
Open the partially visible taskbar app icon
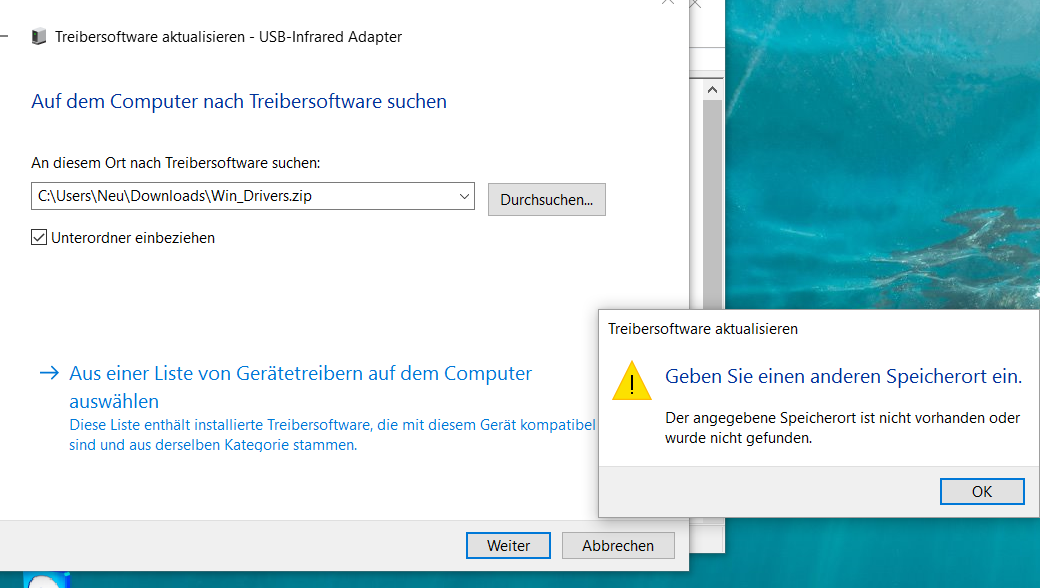click(x=46, y=580)
